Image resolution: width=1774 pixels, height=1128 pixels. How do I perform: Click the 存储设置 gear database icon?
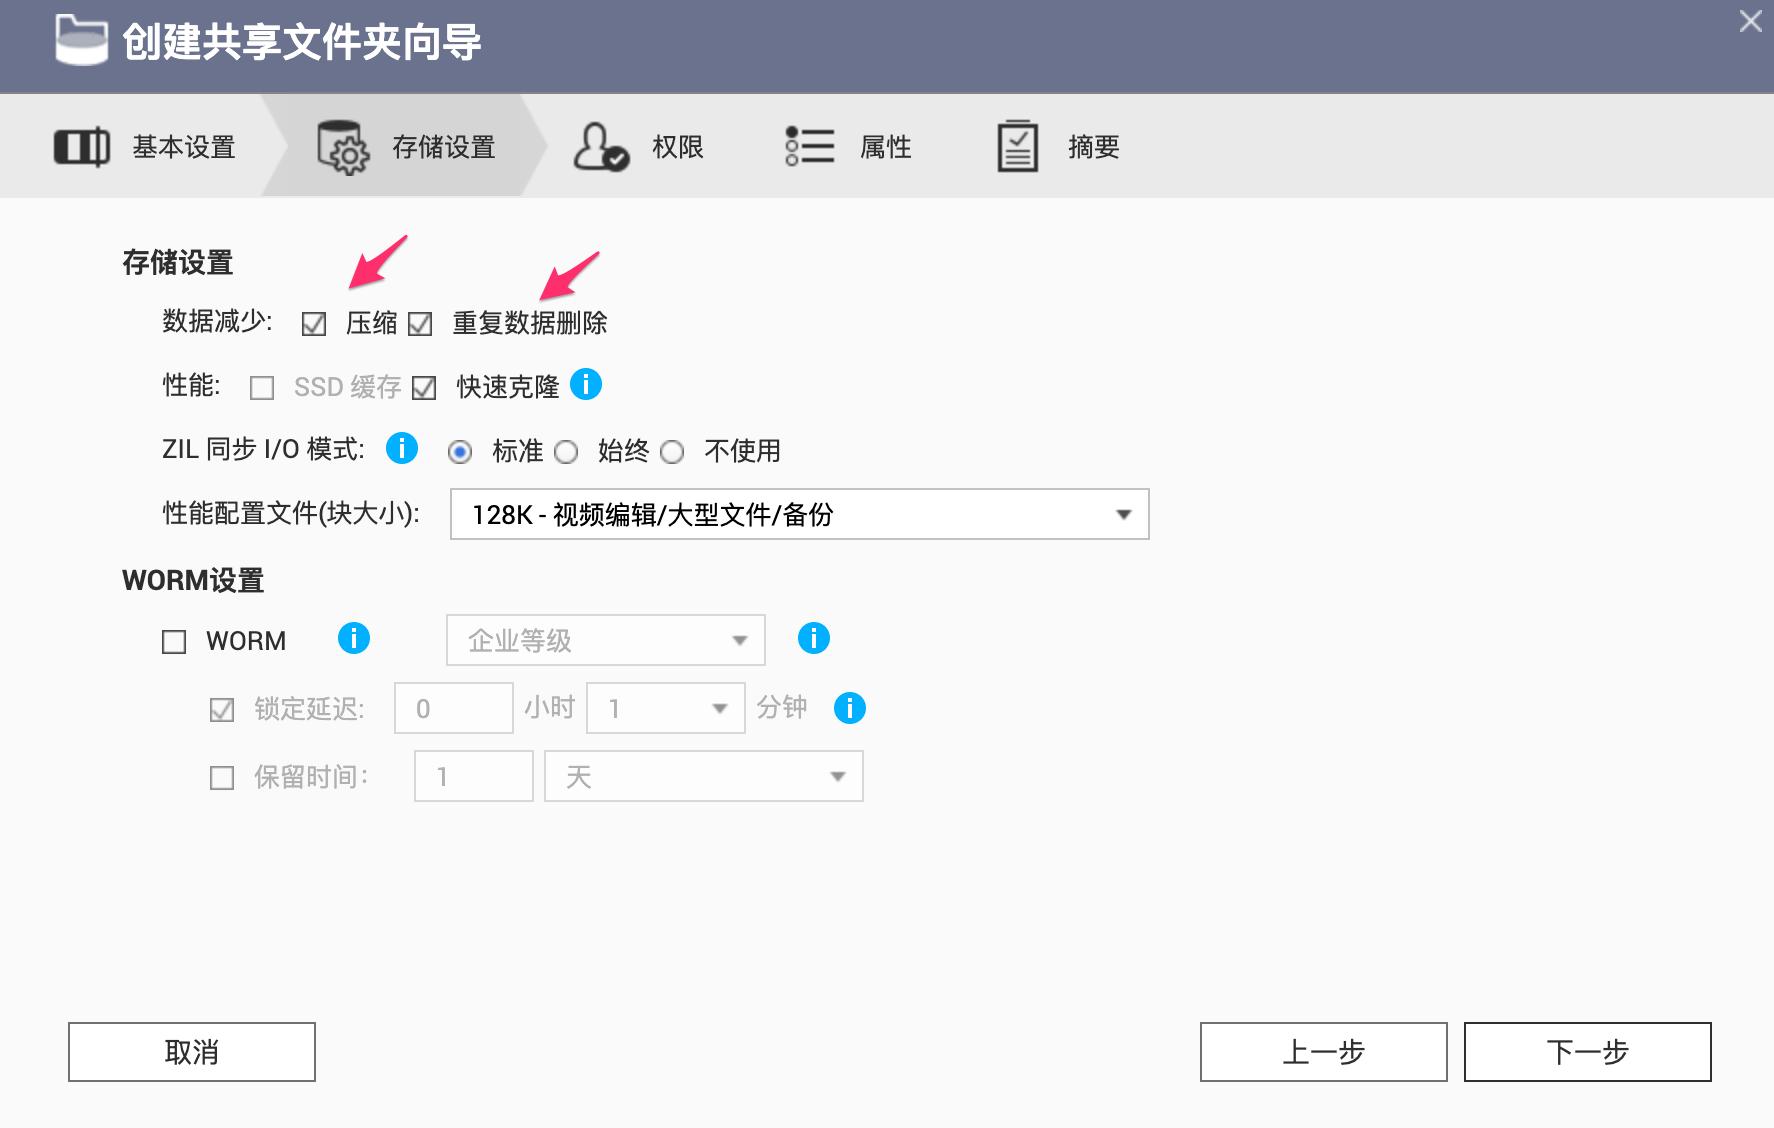(x=340, y=146)
